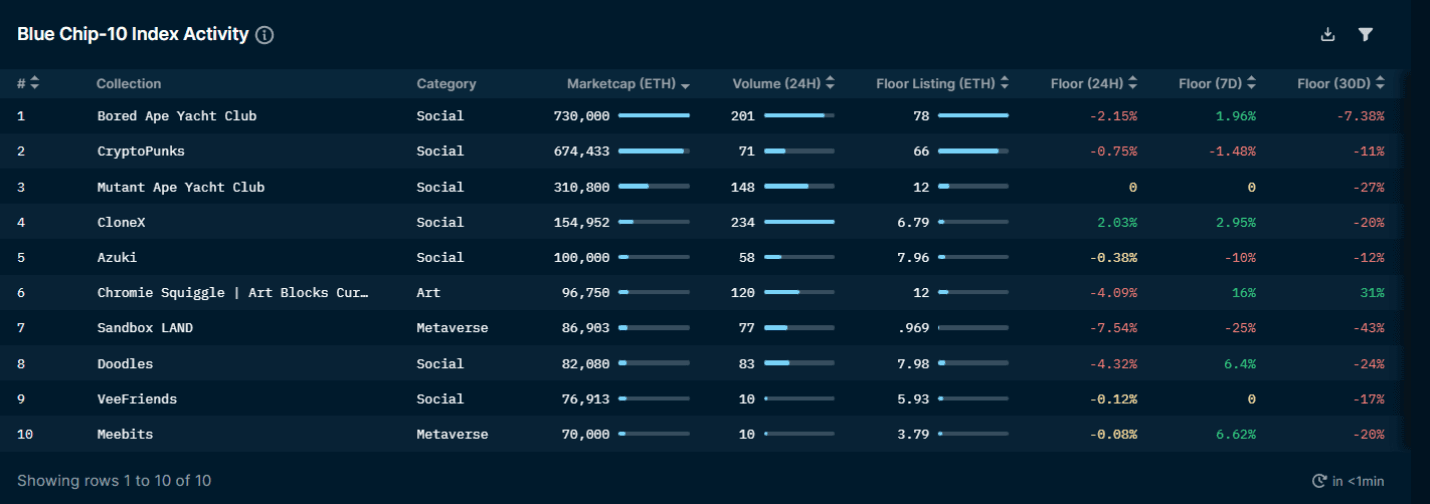This screenshot has width=1430, height=504.
Task: Click the -43% floor 30D value
Action: [1369, 328]
